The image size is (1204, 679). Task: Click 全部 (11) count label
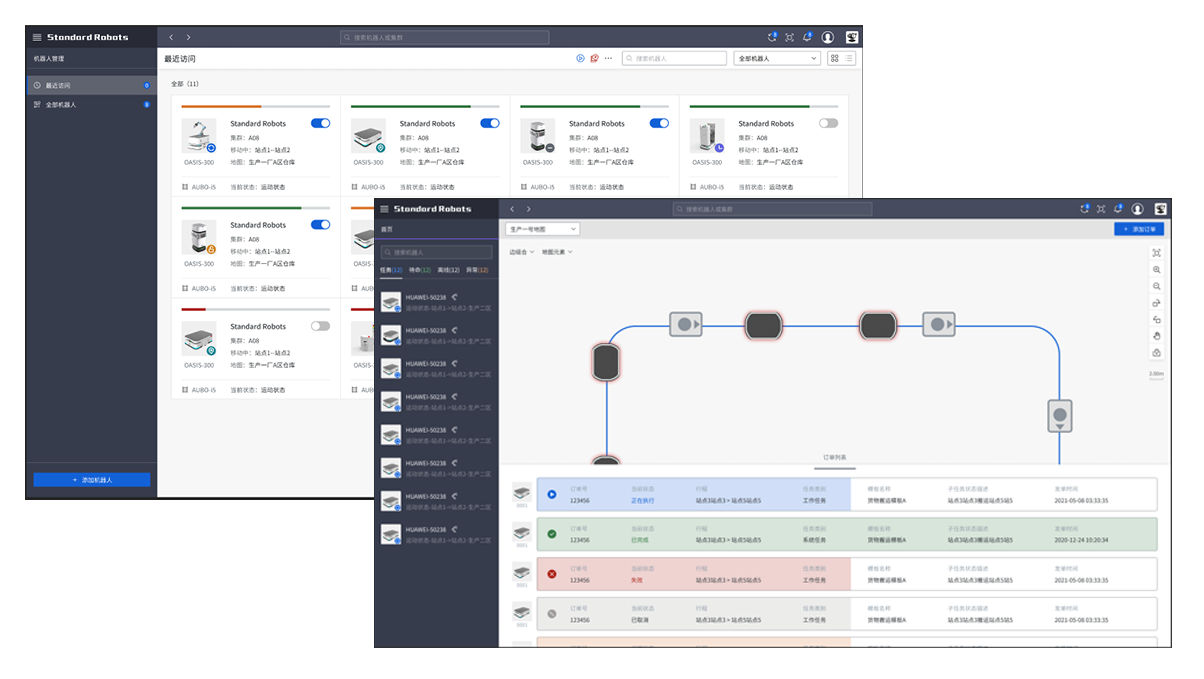(185, 84)
